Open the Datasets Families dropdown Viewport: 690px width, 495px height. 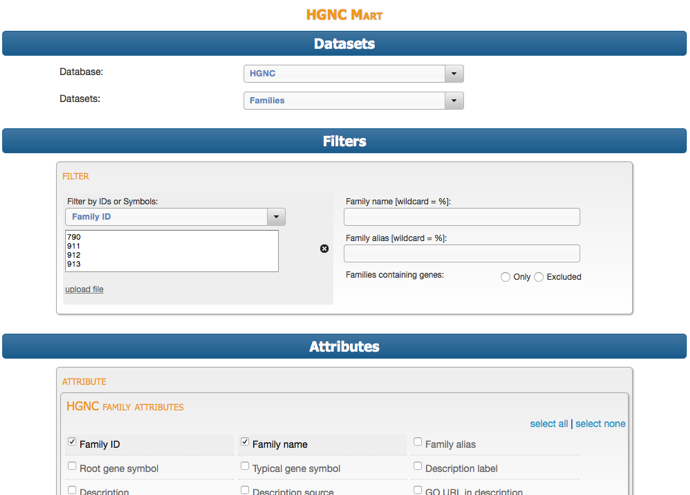point(353,101)
